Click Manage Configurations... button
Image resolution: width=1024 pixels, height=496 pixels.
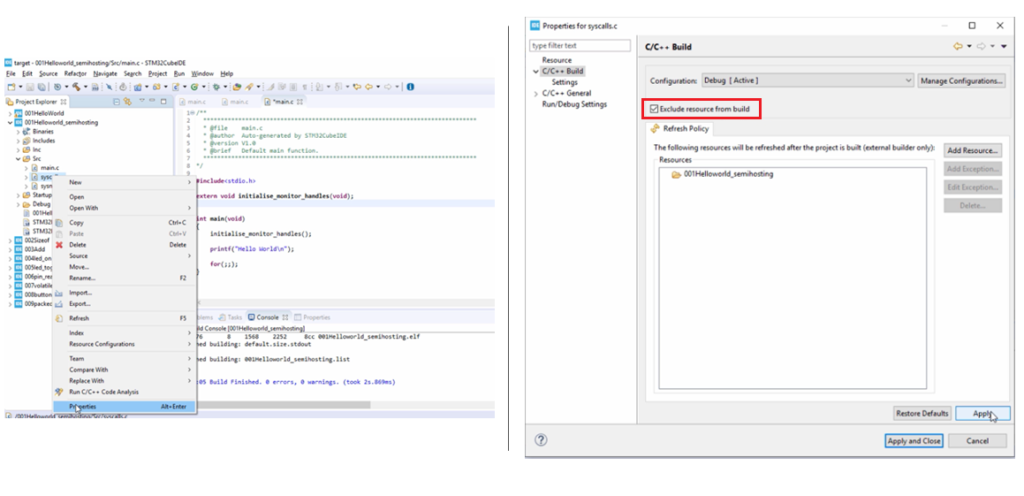(x=961, y=81)
